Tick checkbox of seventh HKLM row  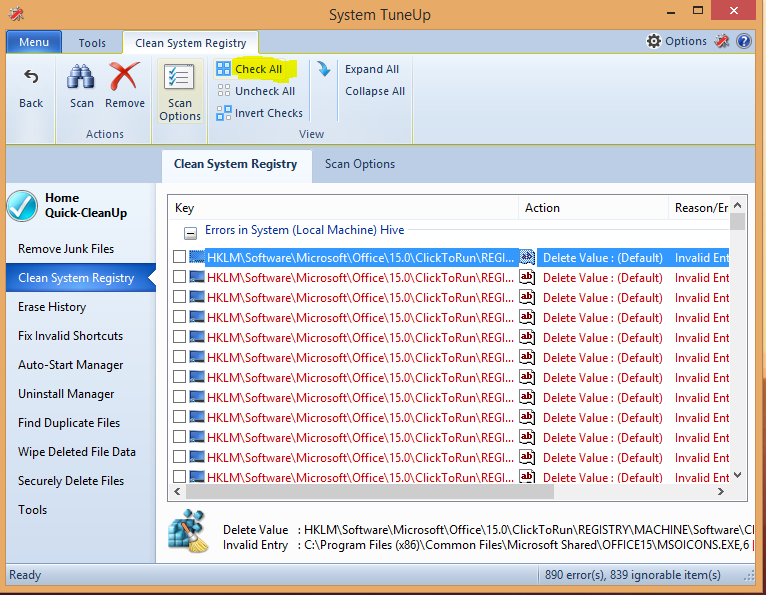click(179, 377)
